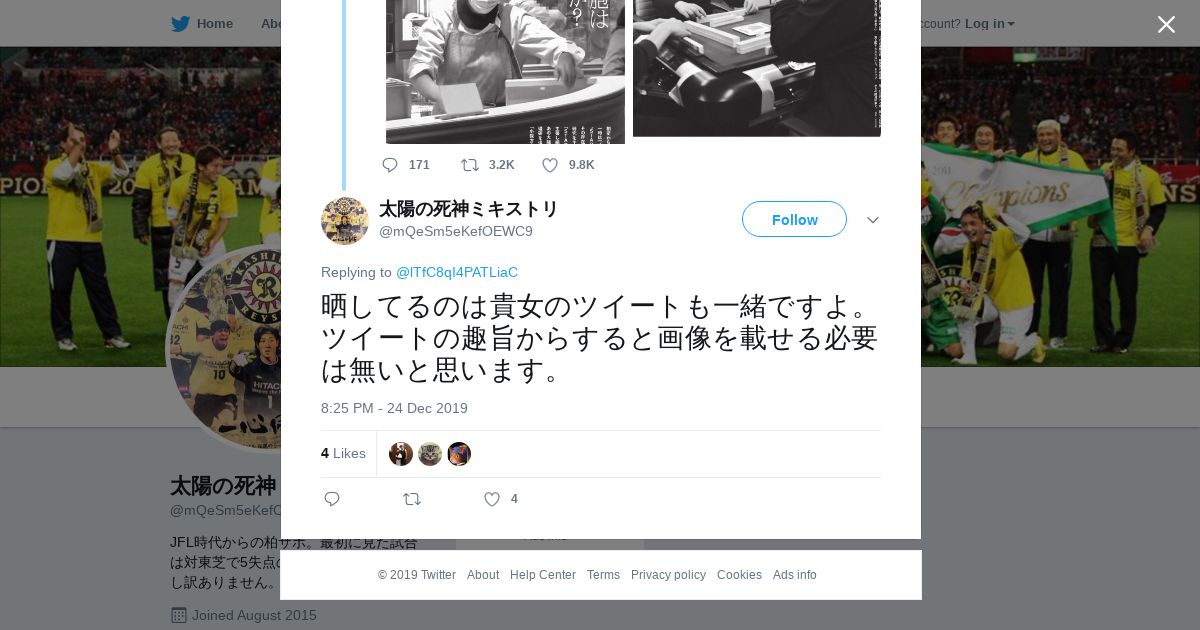The width and height of the screenshot is (1200, 630).
Task: Open the @lTfC8qI4PATLiaC profile link
Action: (457, 272)
